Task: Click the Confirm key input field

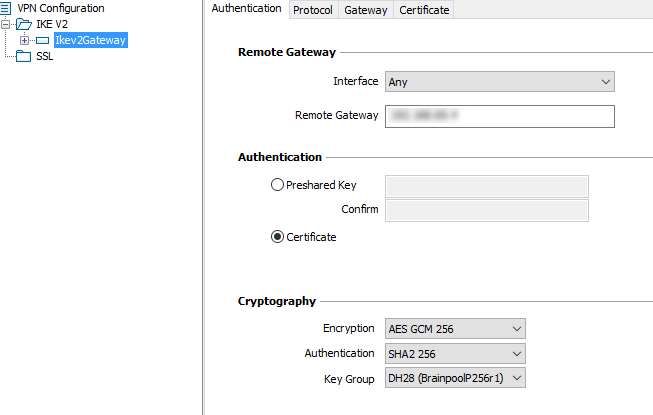Action: coord(486,210)
